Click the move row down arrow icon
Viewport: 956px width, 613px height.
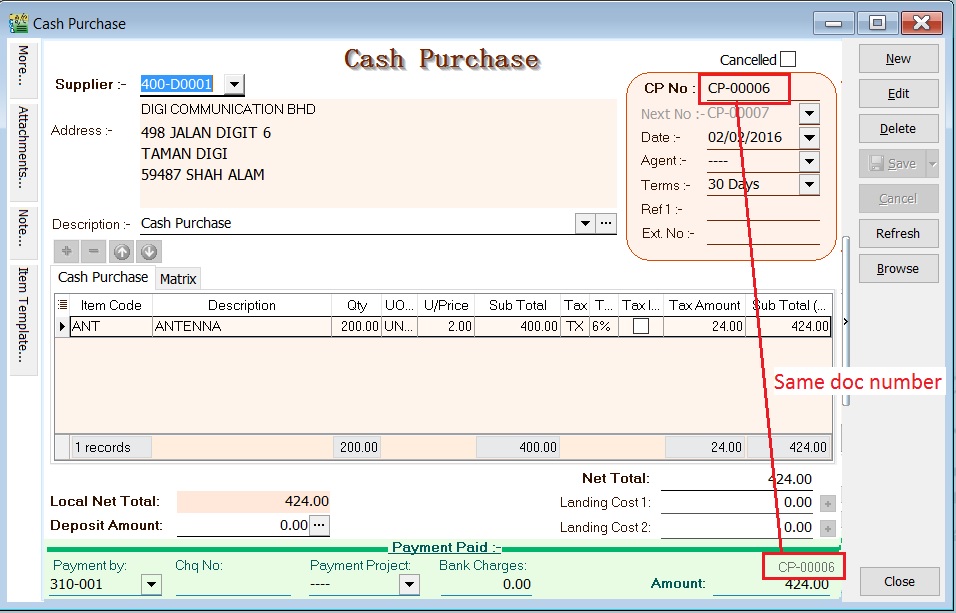pos(149,252)
